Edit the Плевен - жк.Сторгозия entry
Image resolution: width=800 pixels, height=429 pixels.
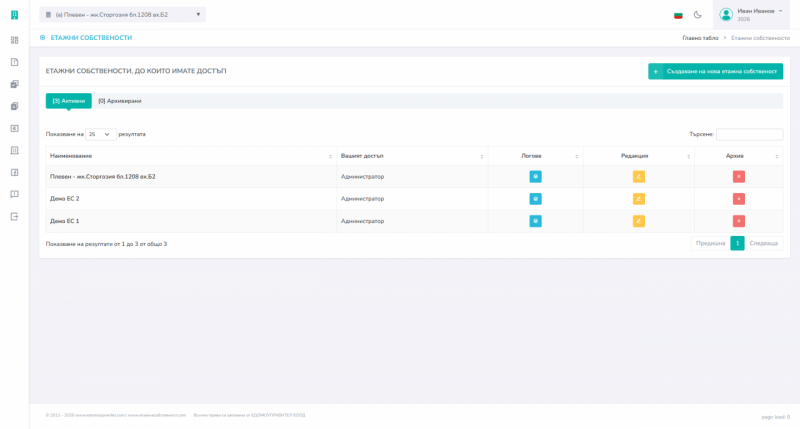pyautogui.click(x=639, y=176)
